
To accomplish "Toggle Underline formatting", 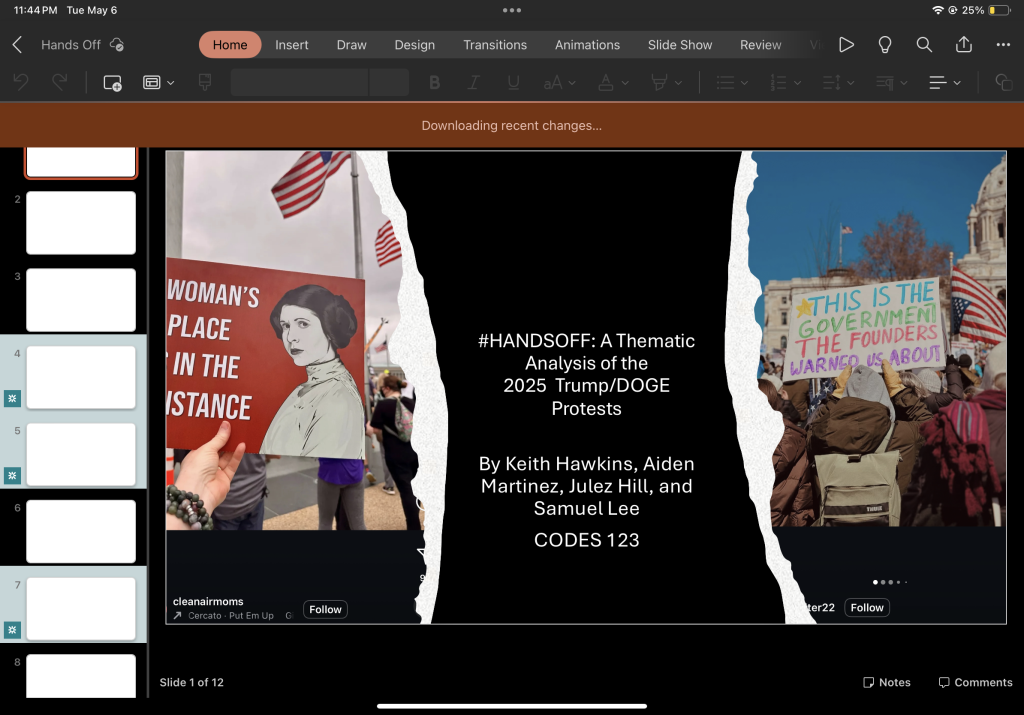I will click(x=513, y=82).
